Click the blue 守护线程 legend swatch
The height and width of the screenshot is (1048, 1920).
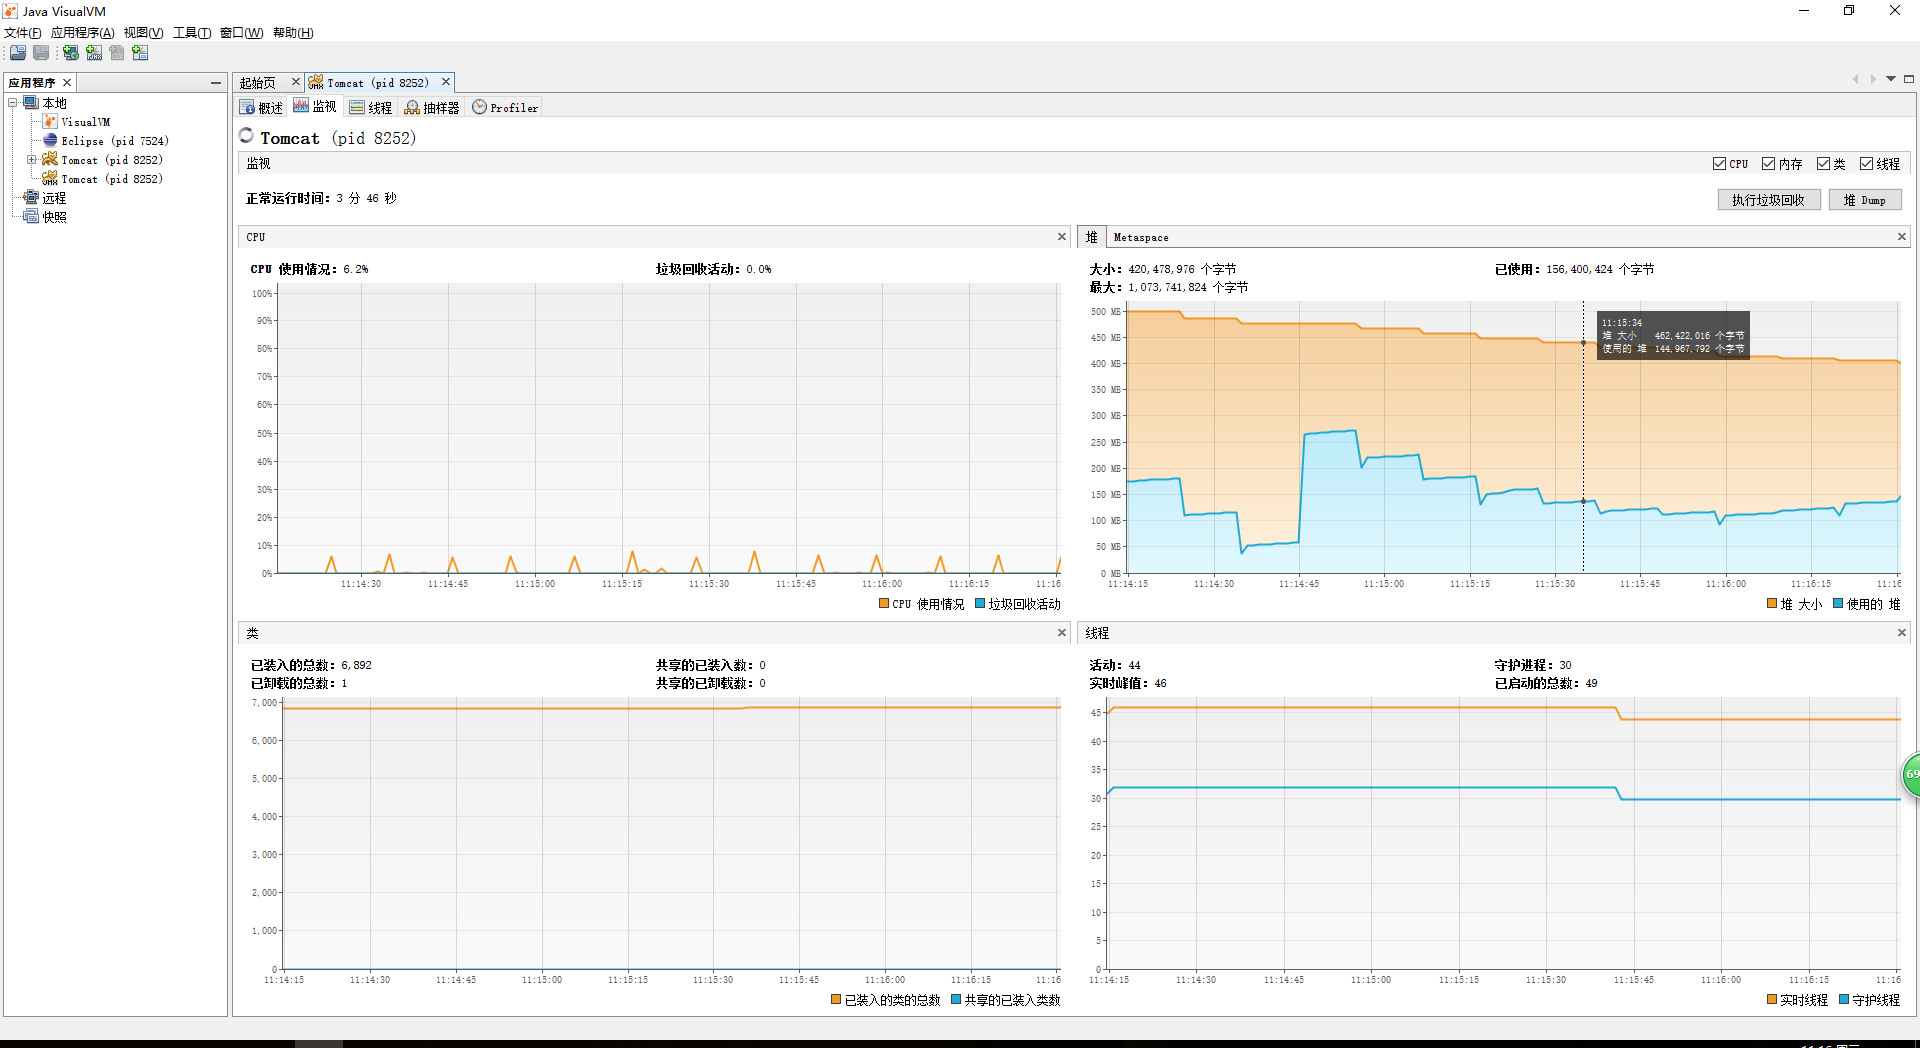coord(1844,999)
